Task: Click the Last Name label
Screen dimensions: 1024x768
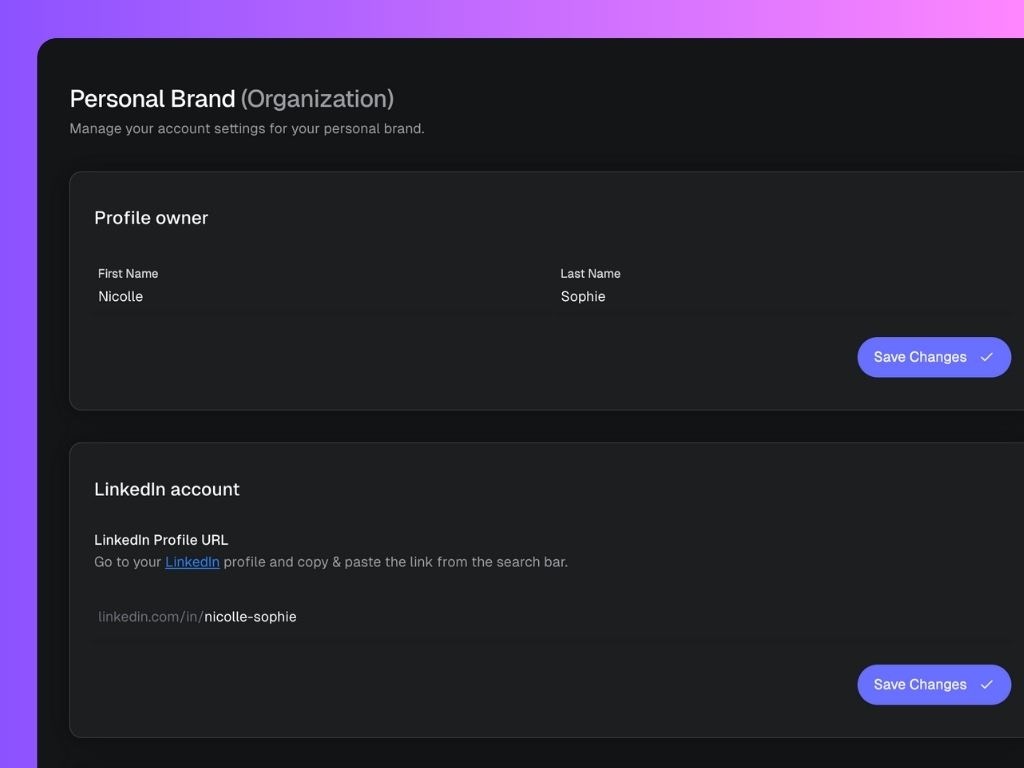Action: point(590,274)
